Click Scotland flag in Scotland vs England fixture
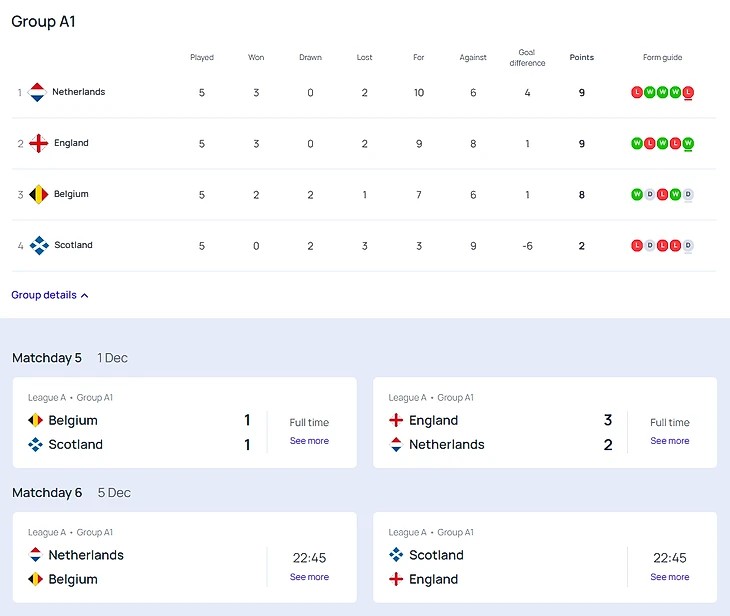The height and width of the screenshot is (616, 730). coord(396,555)
